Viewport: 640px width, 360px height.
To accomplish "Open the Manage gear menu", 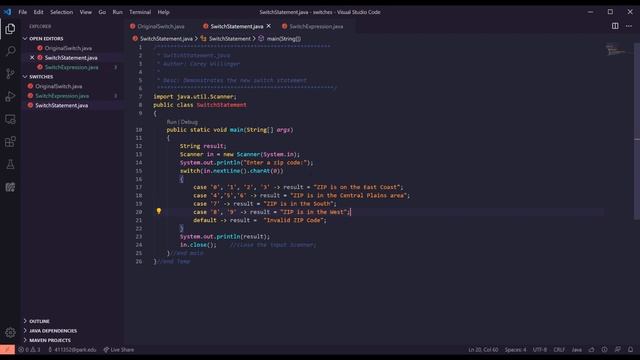I will pyautogui.click(x=10, y=333).
